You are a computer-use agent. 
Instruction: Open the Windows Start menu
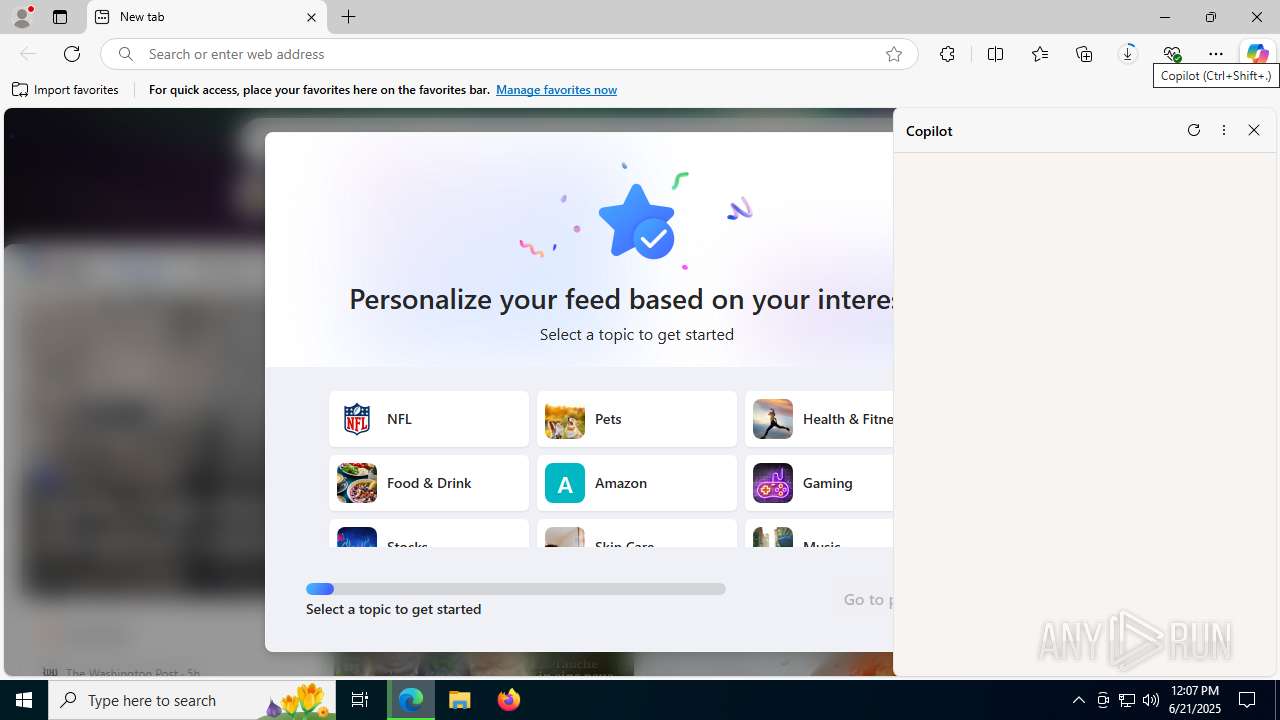[x=24, y=700]
